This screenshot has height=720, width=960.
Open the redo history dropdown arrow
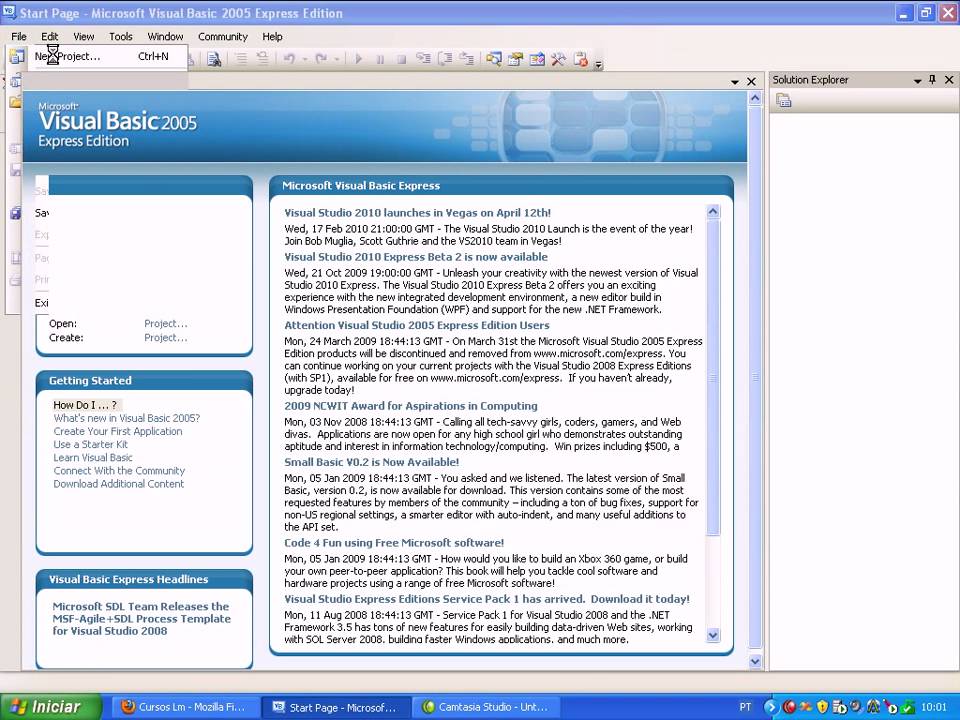pyautogui.click(x=336, y=59)
